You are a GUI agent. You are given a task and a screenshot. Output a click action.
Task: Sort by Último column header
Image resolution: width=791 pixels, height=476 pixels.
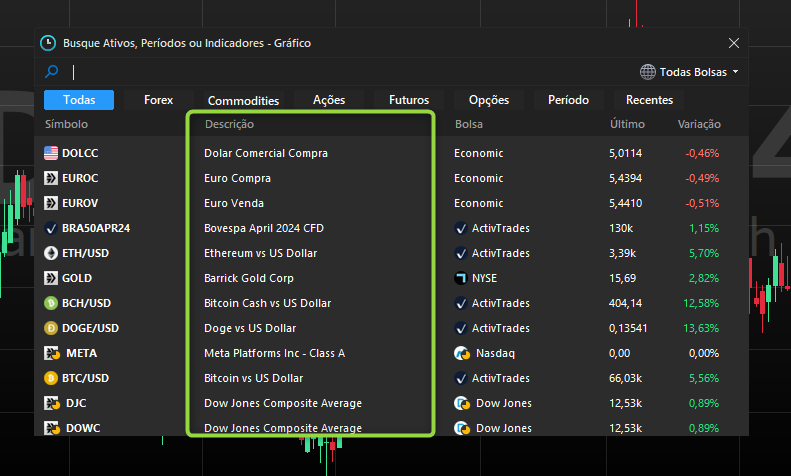click(x=627, y=125)
